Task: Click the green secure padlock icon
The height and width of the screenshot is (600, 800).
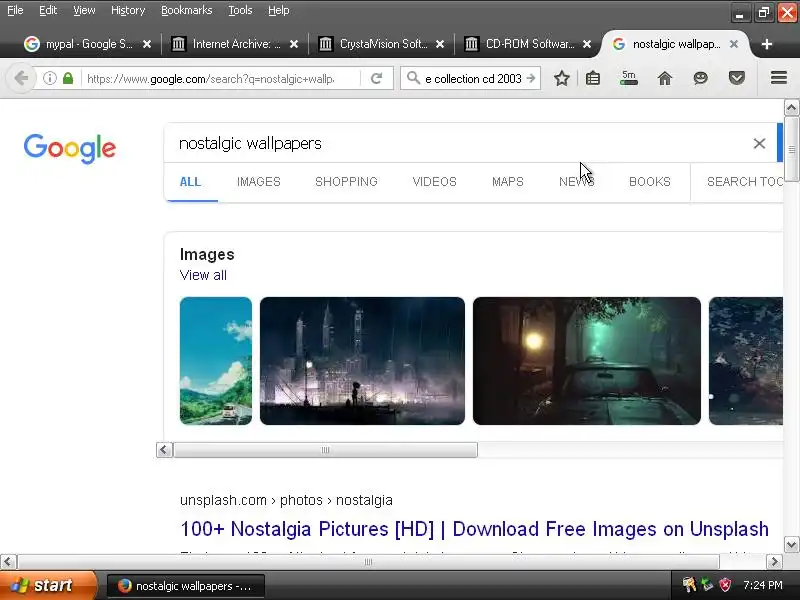Action: point(68,79)
